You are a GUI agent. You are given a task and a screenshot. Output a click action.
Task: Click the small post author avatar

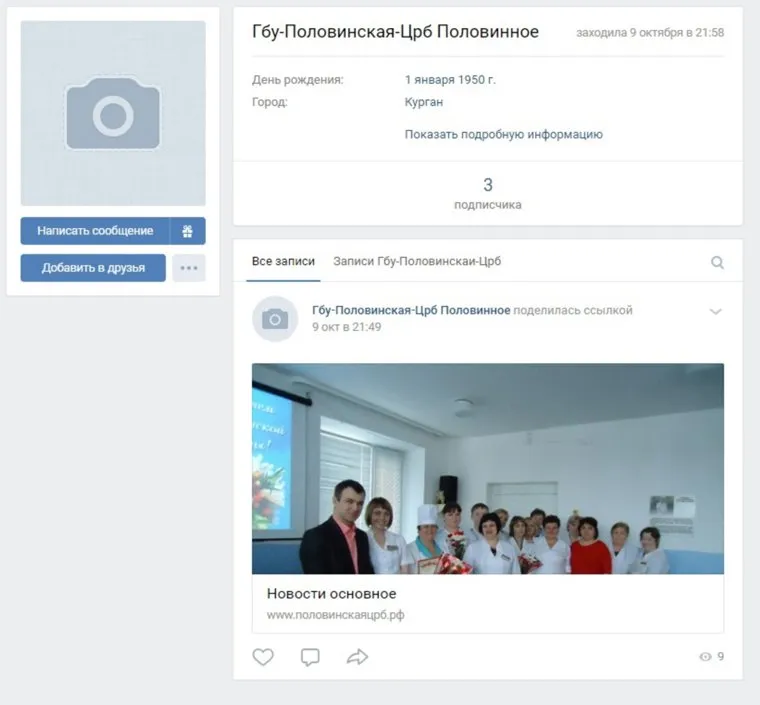pos(275,319)
